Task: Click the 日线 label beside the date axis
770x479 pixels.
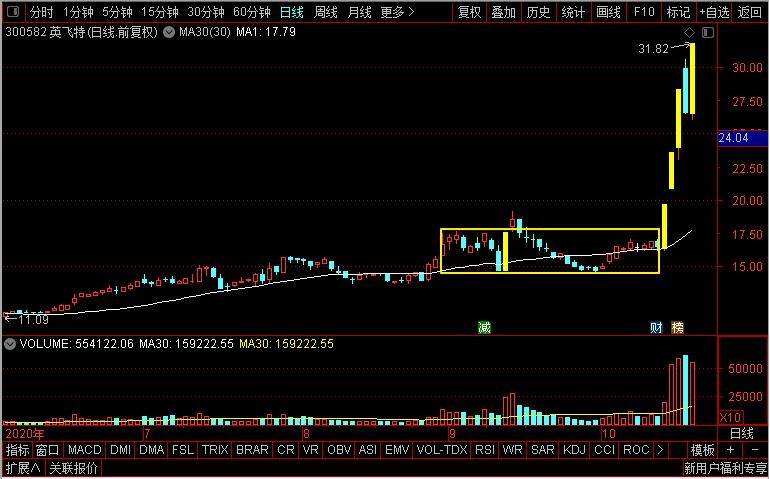Action: pyautogui.click(x=742, y=433)
